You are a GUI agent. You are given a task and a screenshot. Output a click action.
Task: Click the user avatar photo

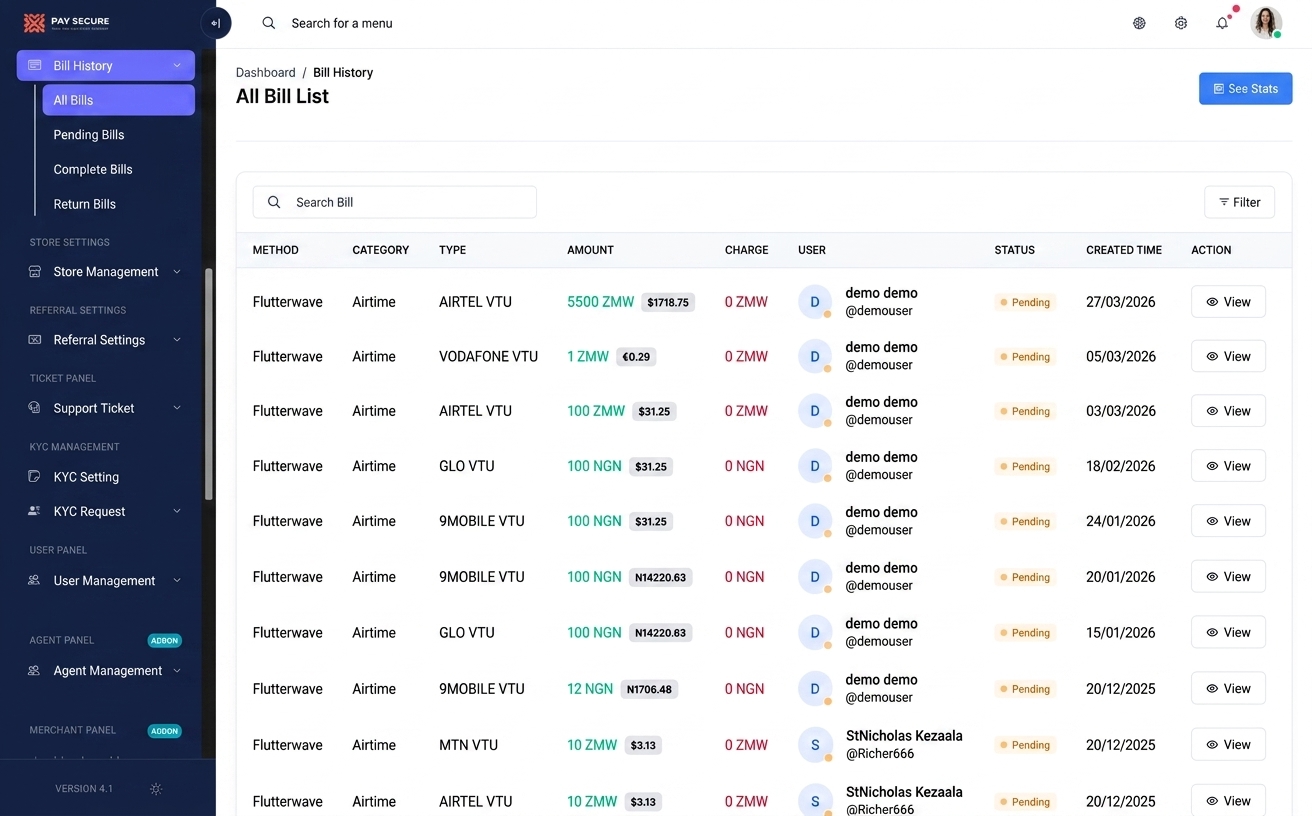[1266, 23]
